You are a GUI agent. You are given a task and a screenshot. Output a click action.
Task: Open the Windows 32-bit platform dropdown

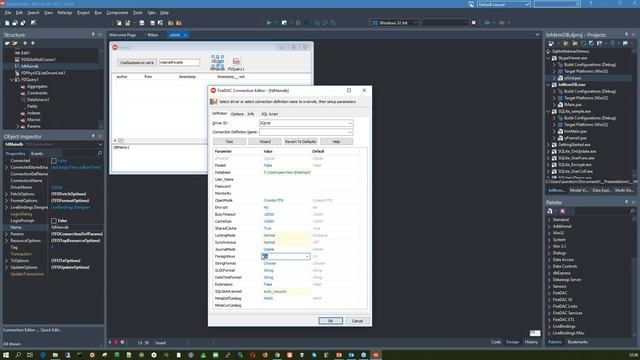415,23
